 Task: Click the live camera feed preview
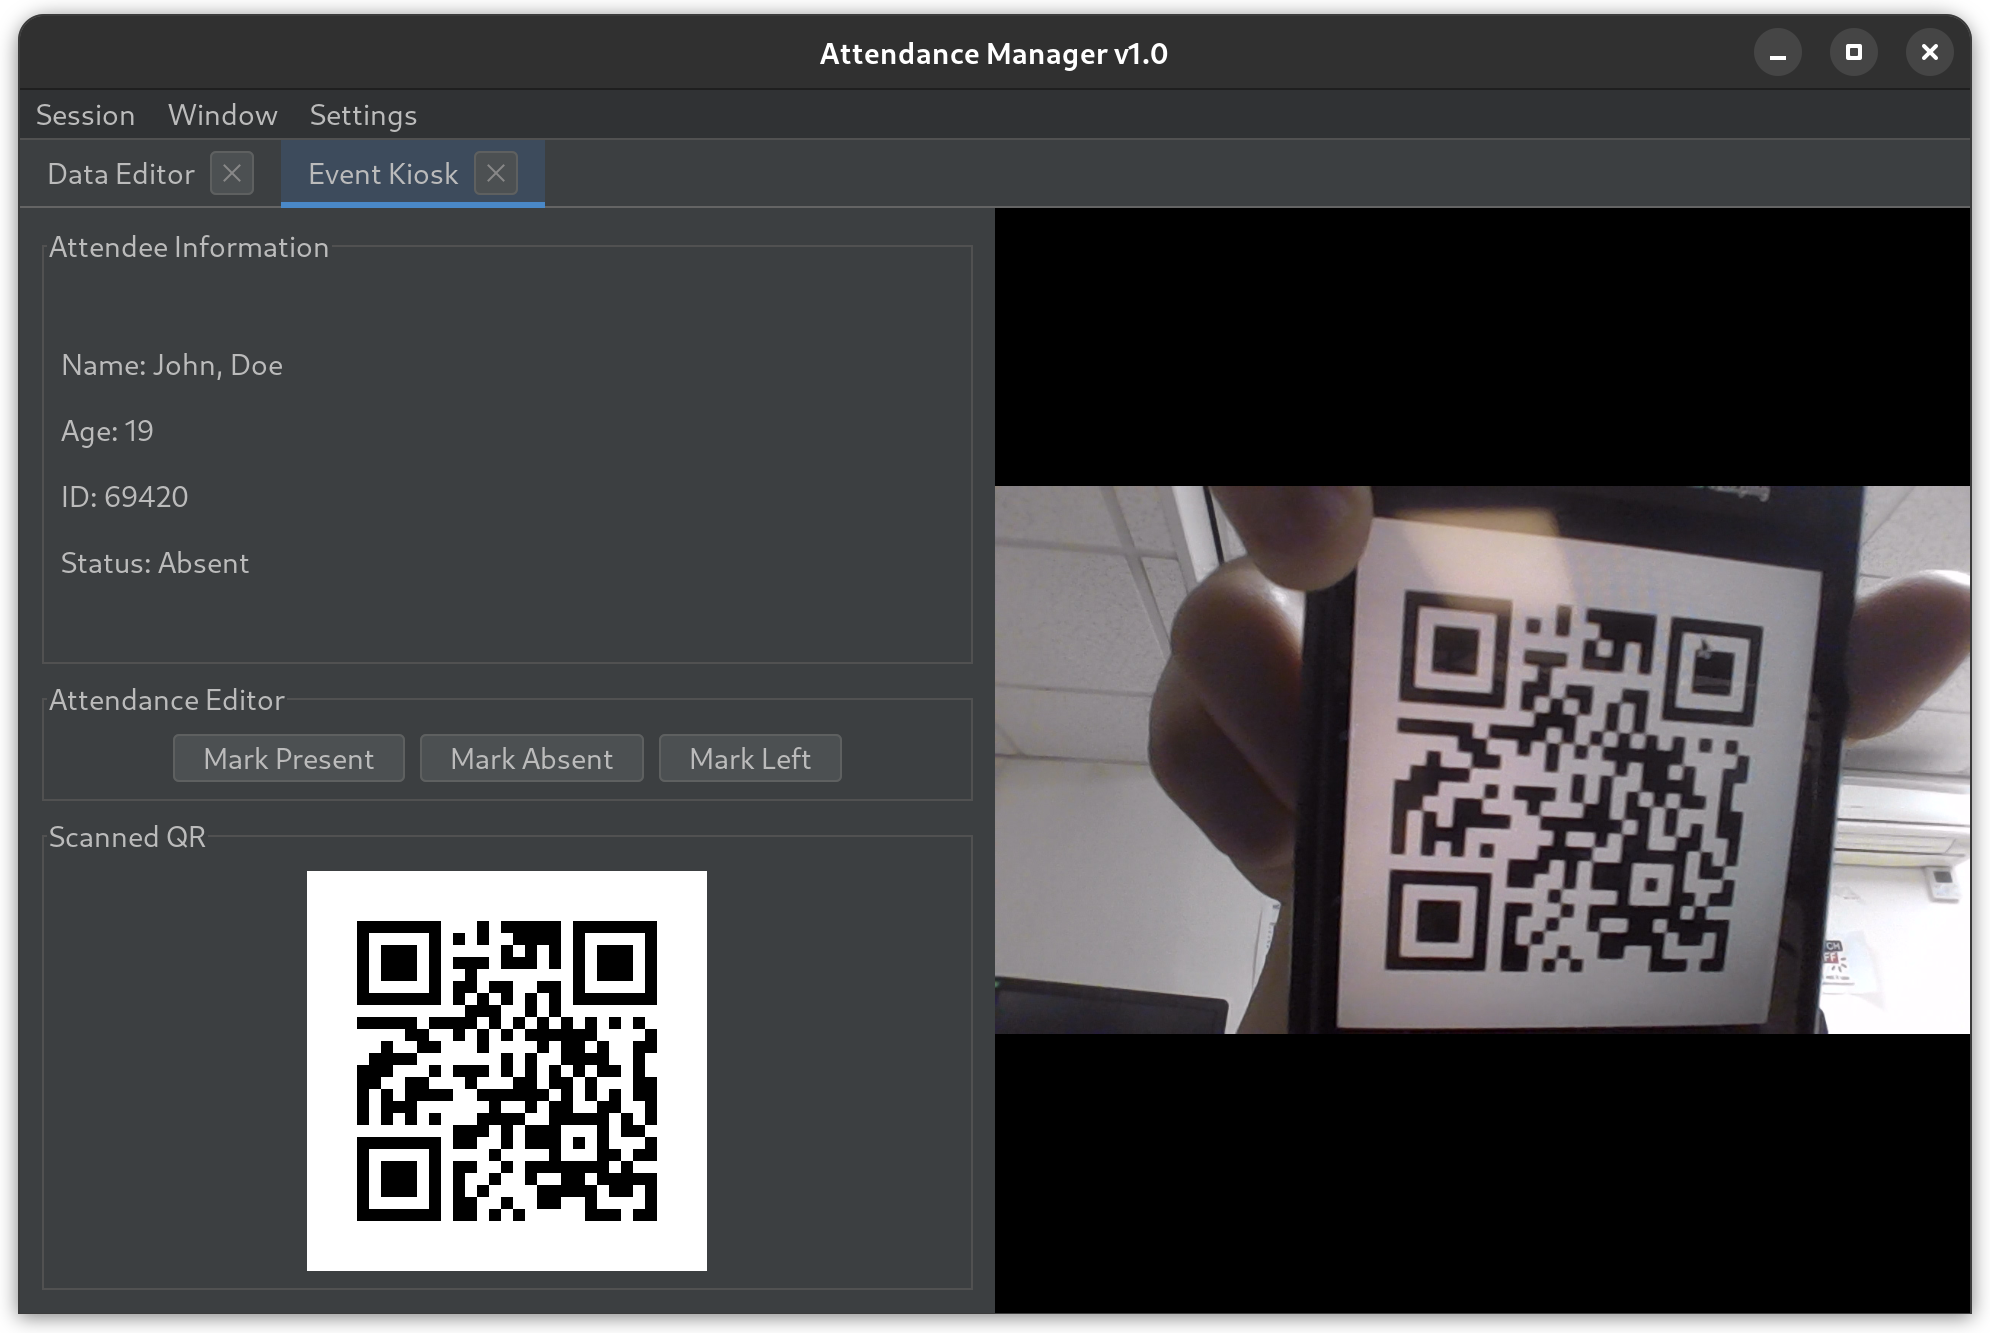pyautogui.click(x=1481, y=760)
